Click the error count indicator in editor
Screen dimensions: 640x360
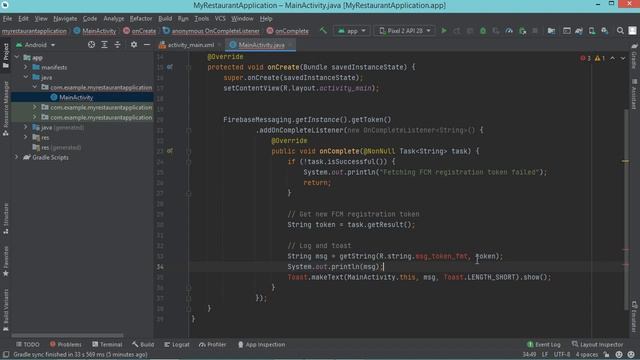[585, 58]
